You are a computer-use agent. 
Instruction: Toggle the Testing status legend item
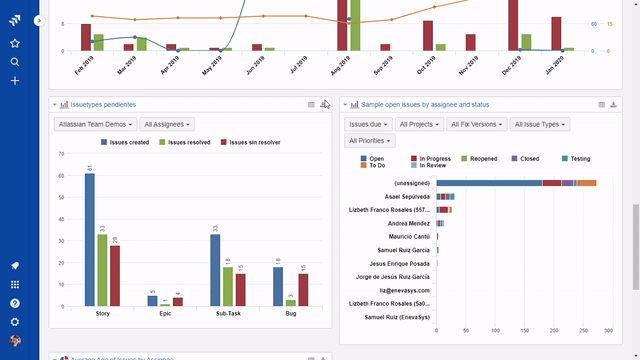pos(576,158)
